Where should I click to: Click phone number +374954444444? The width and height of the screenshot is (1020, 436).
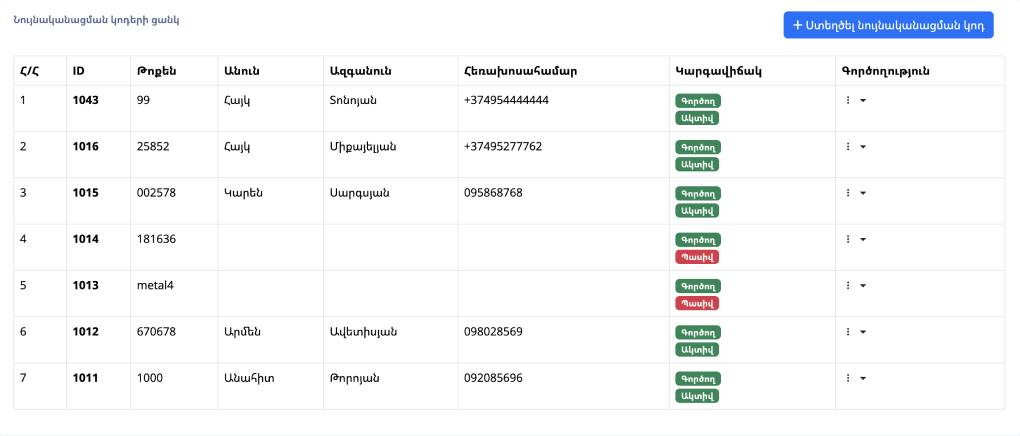point(506,100)
